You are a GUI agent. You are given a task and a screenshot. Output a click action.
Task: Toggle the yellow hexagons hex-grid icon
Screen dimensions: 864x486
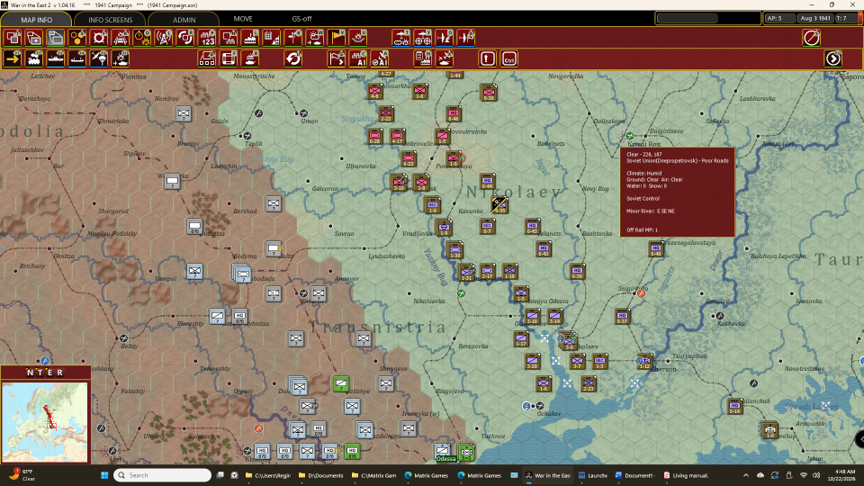coord(78,38)
